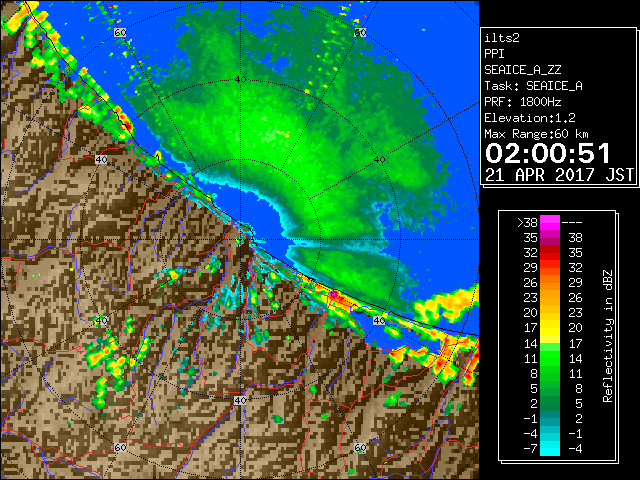Image resolution: width=640 pixels, height=480 pixels.
Task: Click the '40' ring label southeast near the coast
Action: pyautogui.click(x=379, y=321)
